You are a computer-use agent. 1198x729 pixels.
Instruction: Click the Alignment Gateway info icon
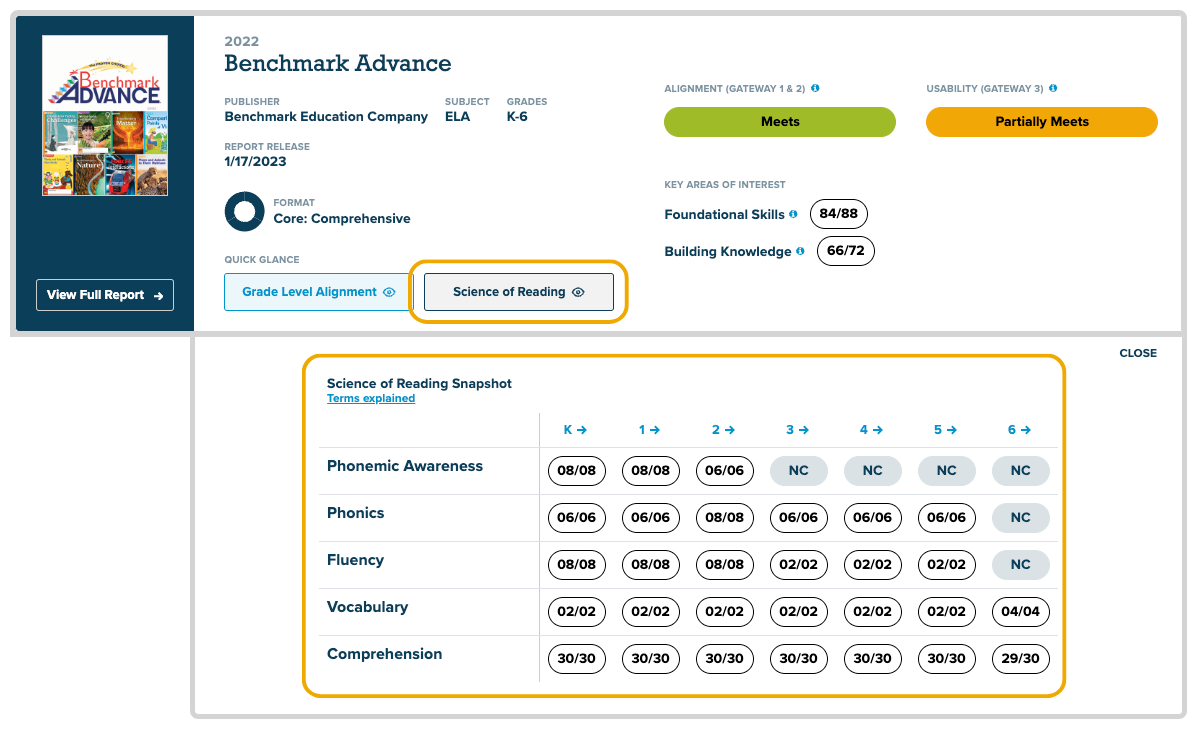click(x=815, y=88)
